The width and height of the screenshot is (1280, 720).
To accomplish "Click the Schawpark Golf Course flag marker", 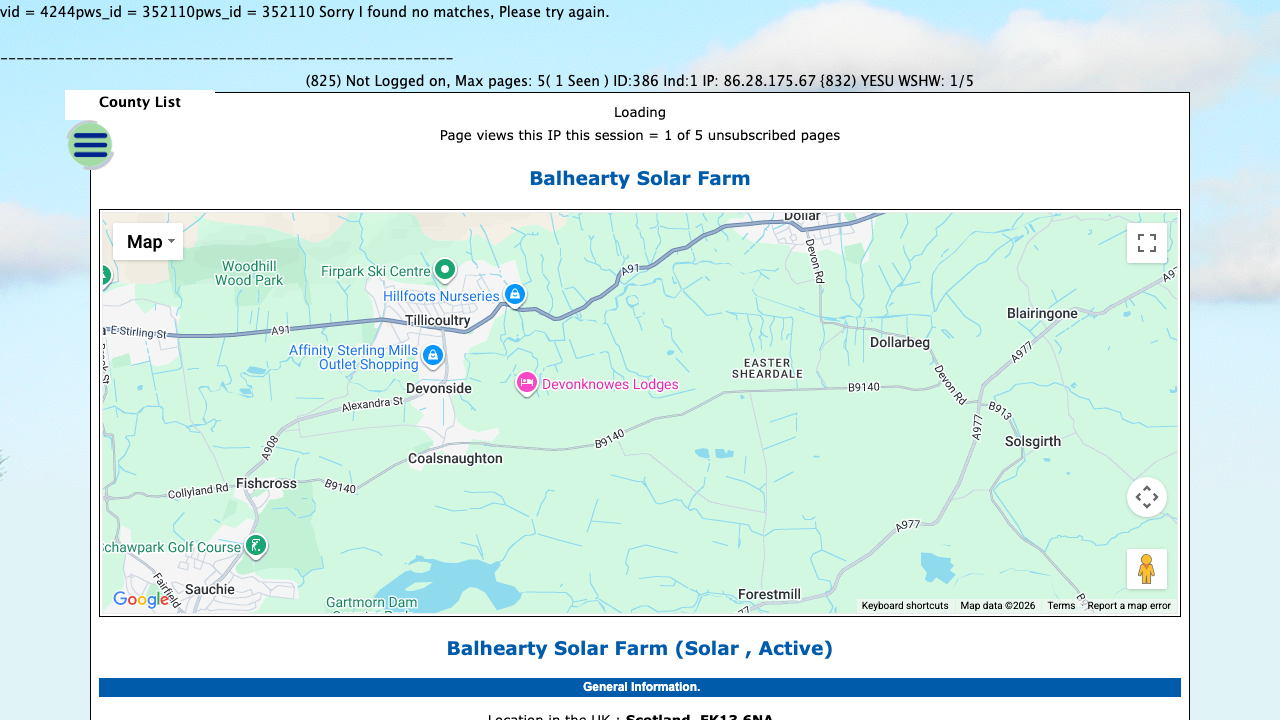I will tap(255, 546).
